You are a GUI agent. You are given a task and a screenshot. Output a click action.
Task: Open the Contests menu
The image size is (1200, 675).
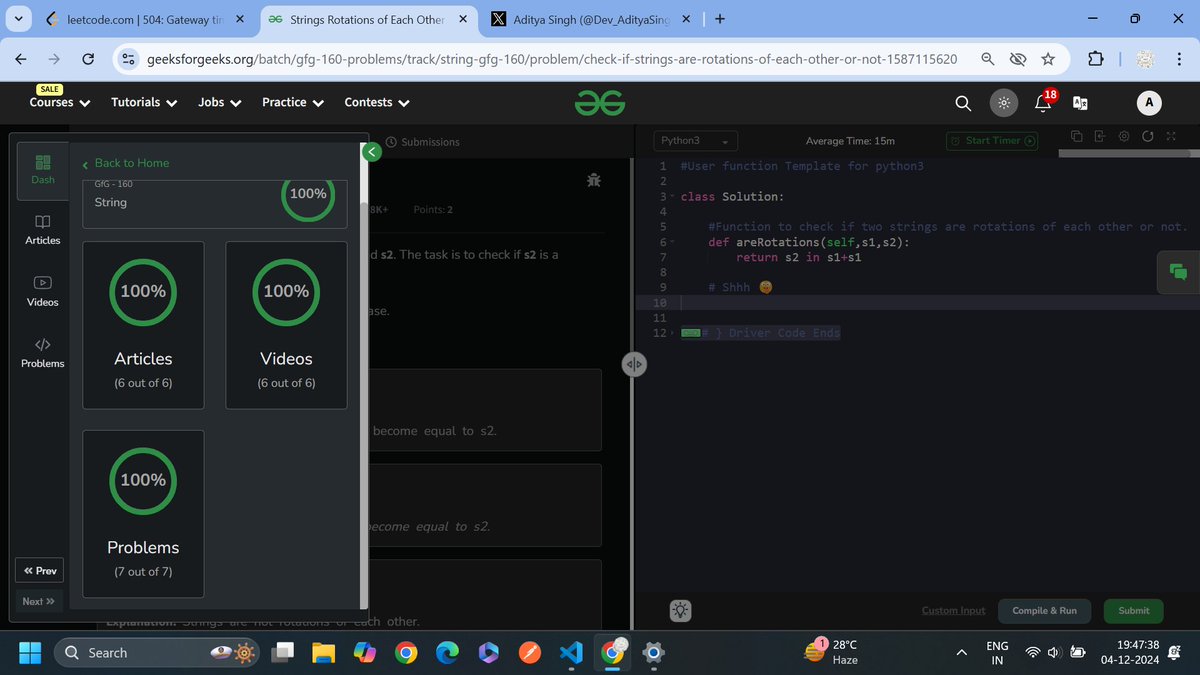tap(377, 102)
